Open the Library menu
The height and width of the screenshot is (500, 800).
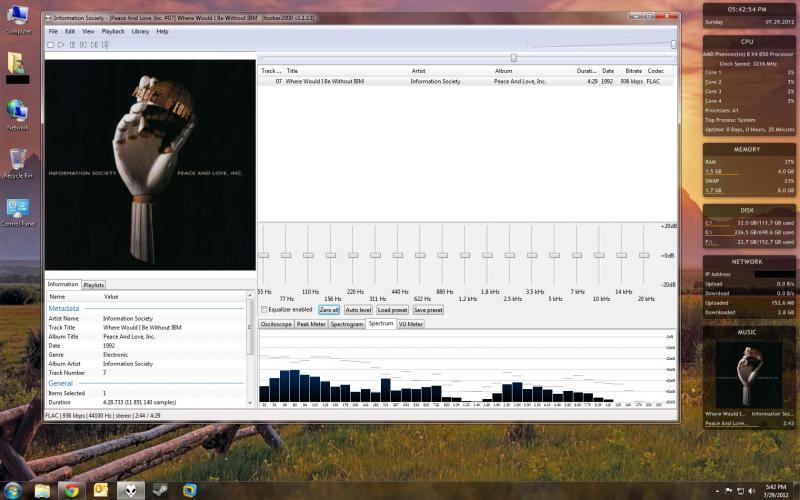point(140,32)
